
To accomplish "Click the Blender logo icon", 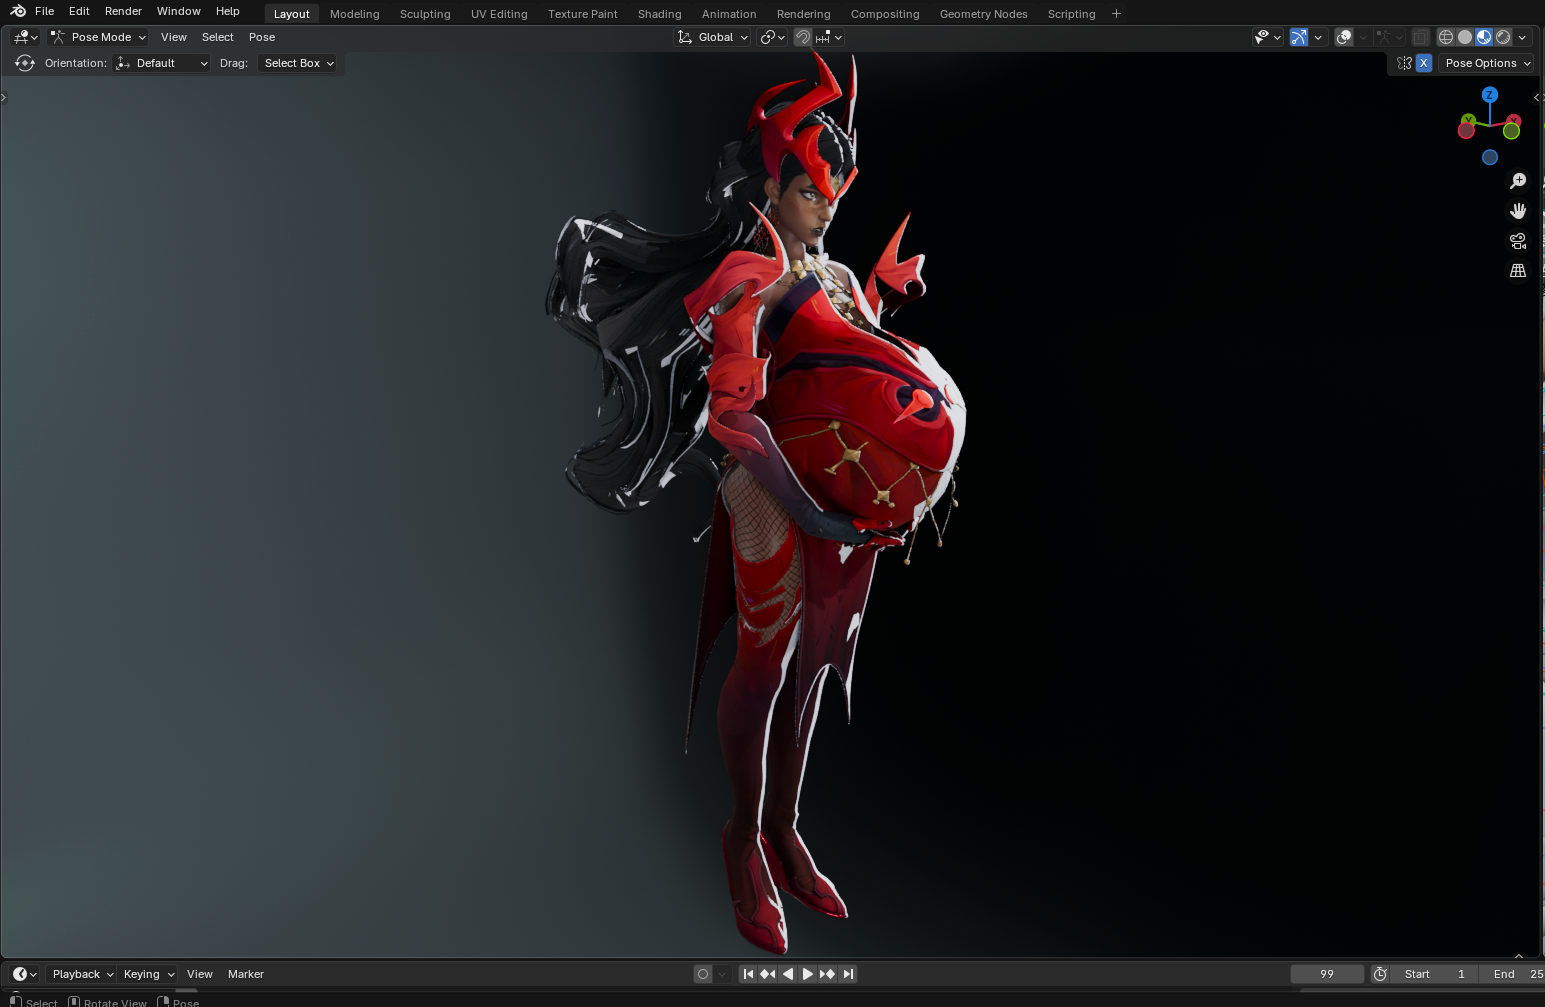I will (x=18, y=11).
